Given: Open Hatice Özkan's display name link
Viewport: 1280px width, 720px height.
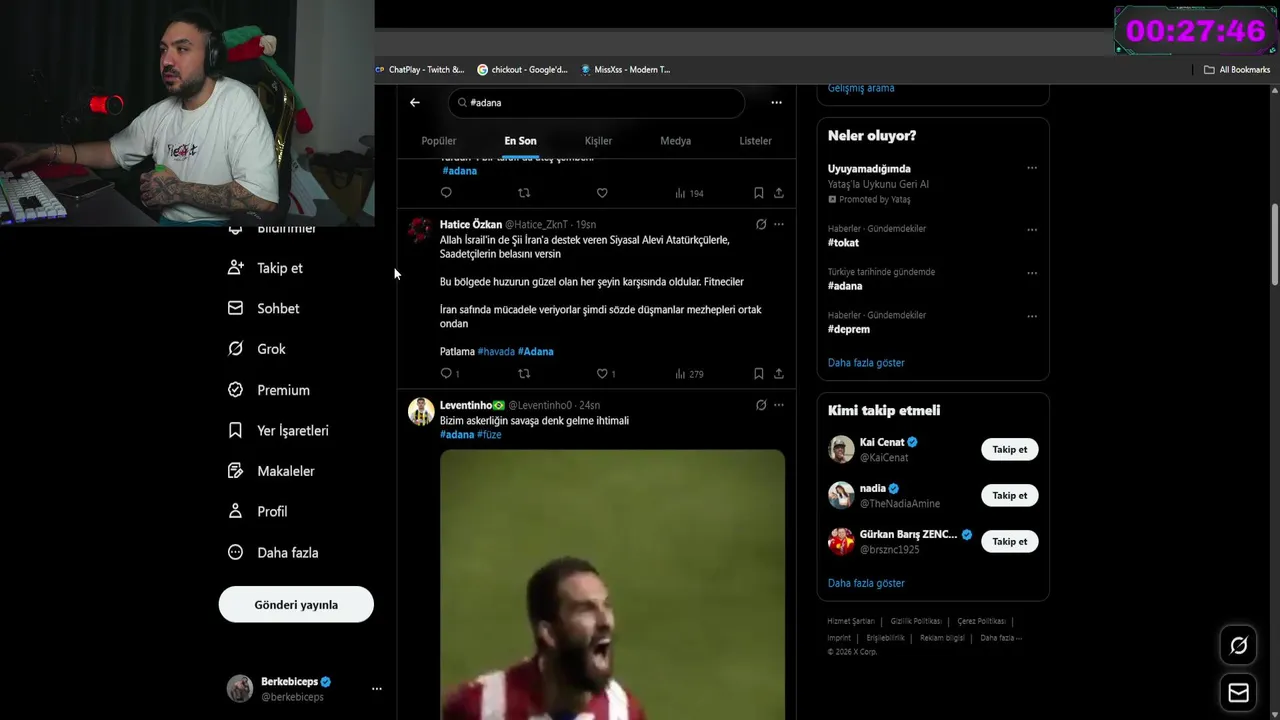Looking at the screenshot, I should pos(471,224).
